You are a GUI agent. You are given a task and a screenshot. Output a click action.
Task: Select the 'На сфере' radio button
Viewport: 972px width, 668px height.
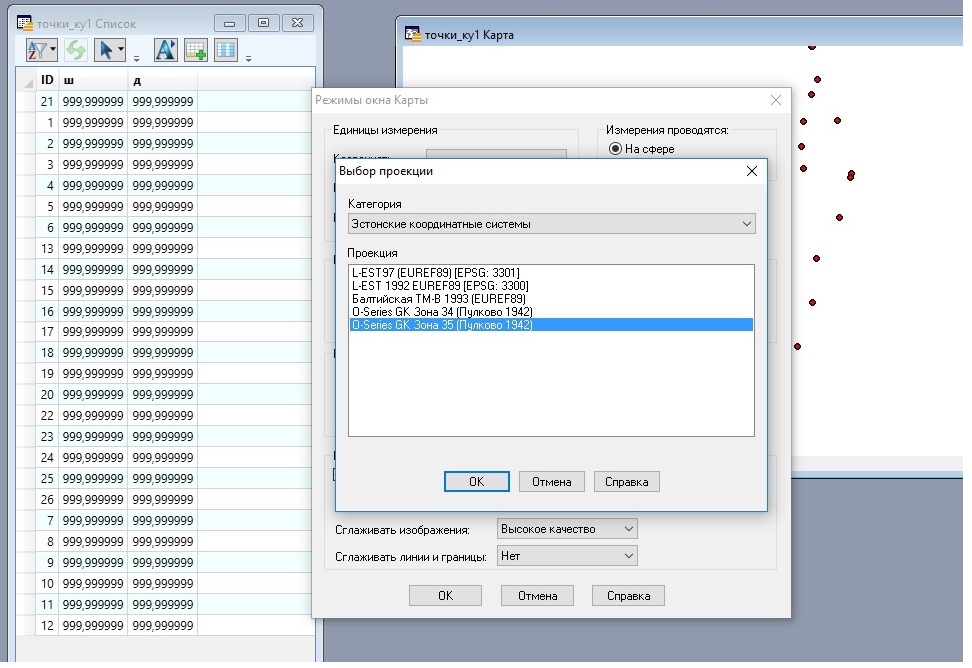click(x=615, y=149)
